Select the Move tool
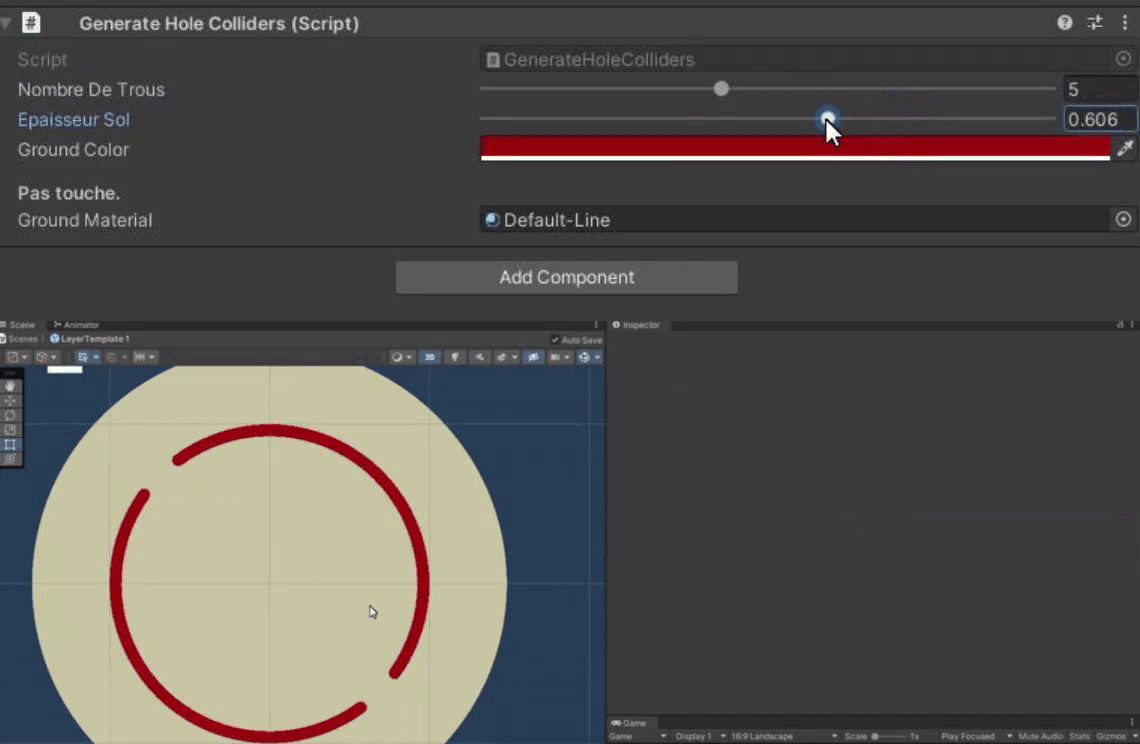1140x744 pixels. (x=10, y=401)
